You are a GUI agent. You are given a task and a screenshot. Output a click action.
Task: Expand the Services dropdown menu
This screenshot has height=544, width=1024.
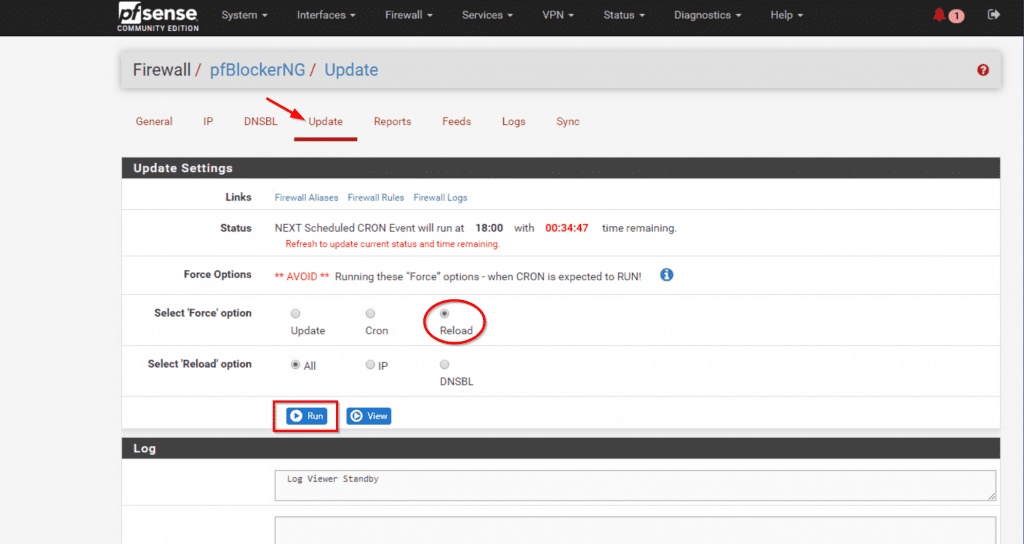coord(487,15)
